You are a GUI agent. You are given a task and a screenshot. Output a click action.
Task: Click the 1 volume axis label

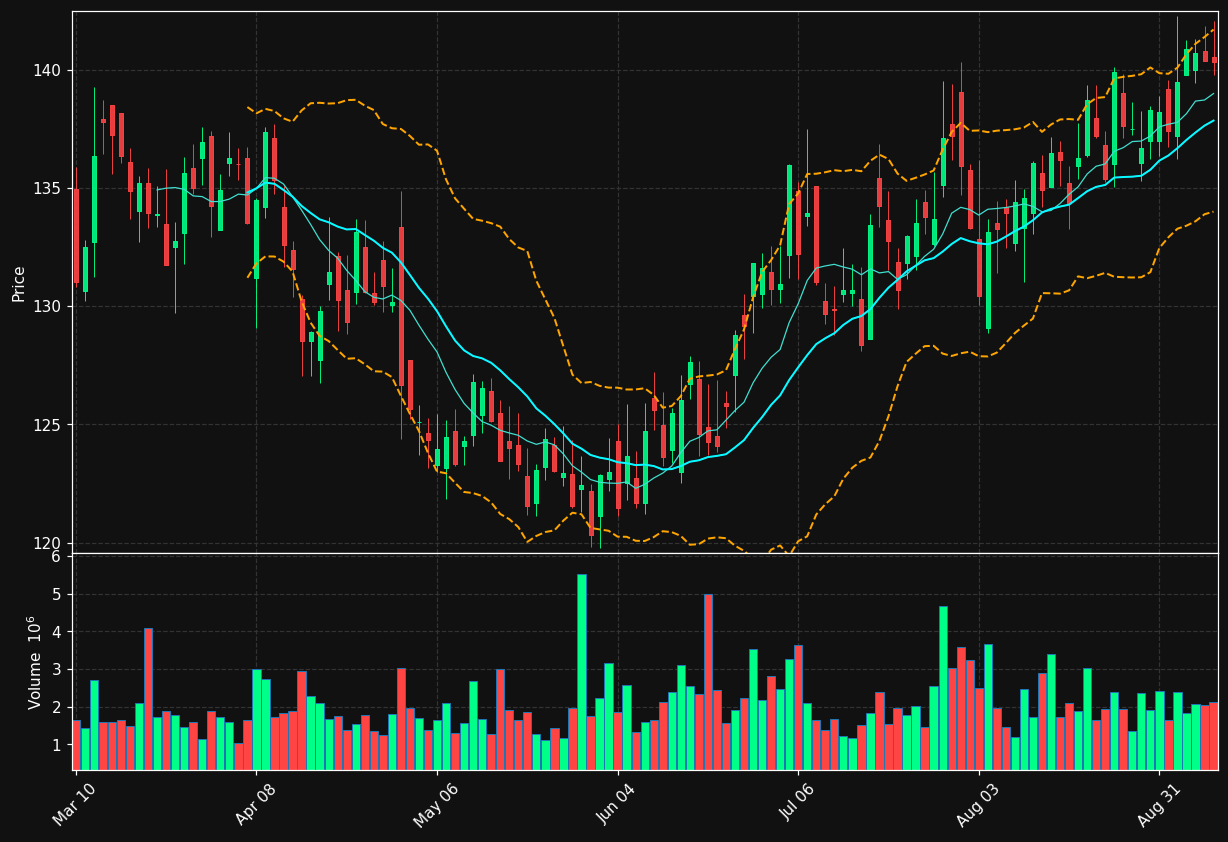point(56,745)
